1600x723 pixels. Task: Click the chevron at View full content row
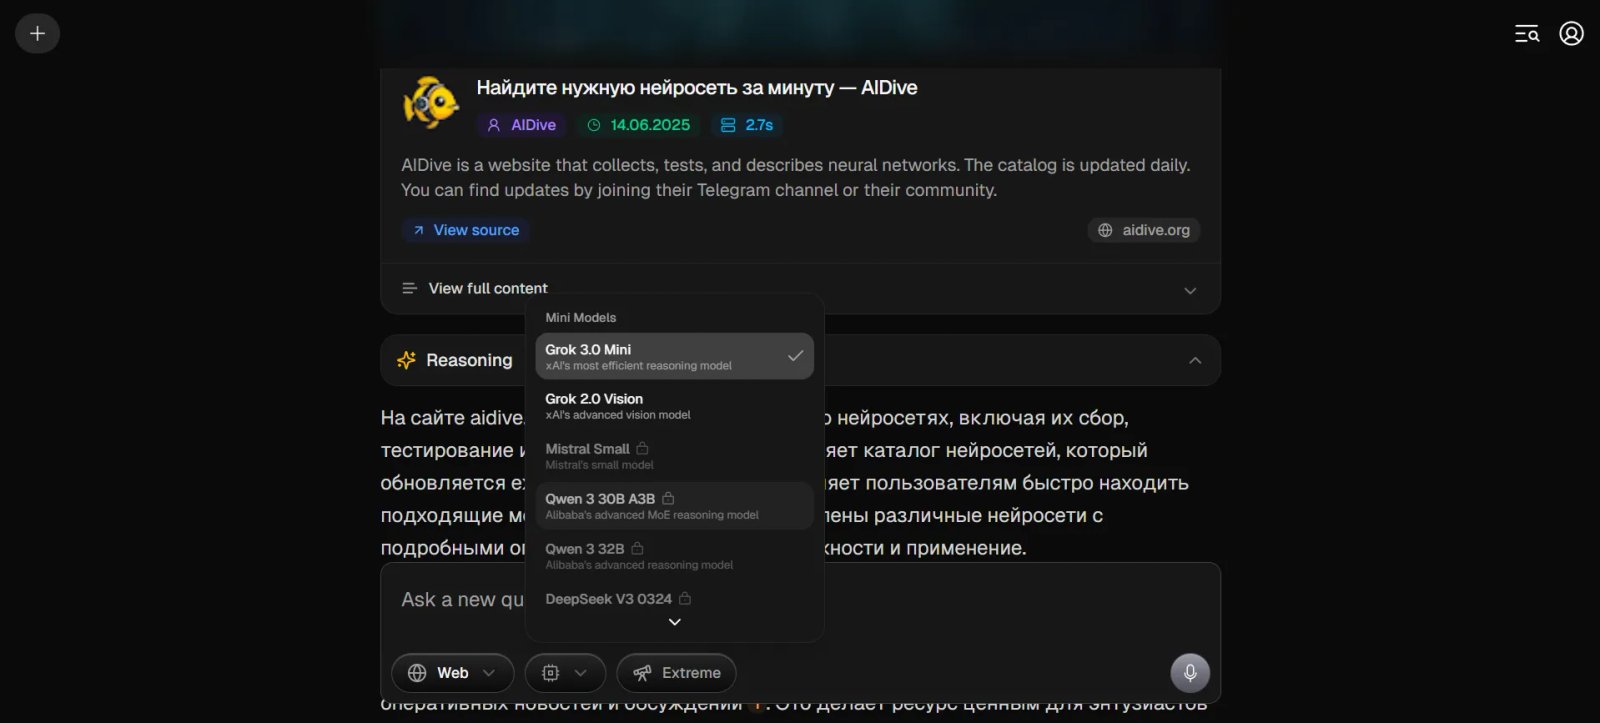coord(1190,290)
